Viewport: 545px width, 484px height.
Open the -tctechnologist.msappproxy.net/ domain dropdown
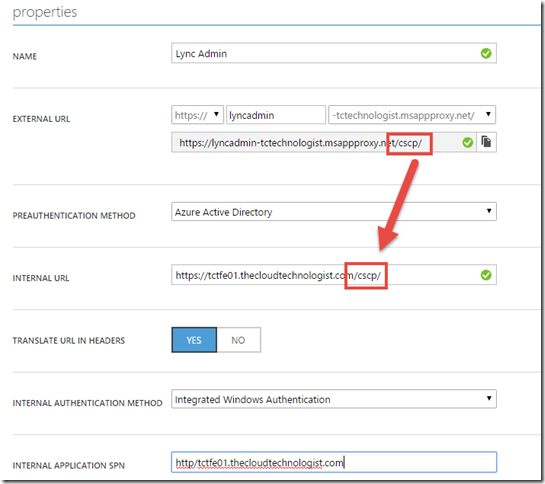tap(412, 115)
